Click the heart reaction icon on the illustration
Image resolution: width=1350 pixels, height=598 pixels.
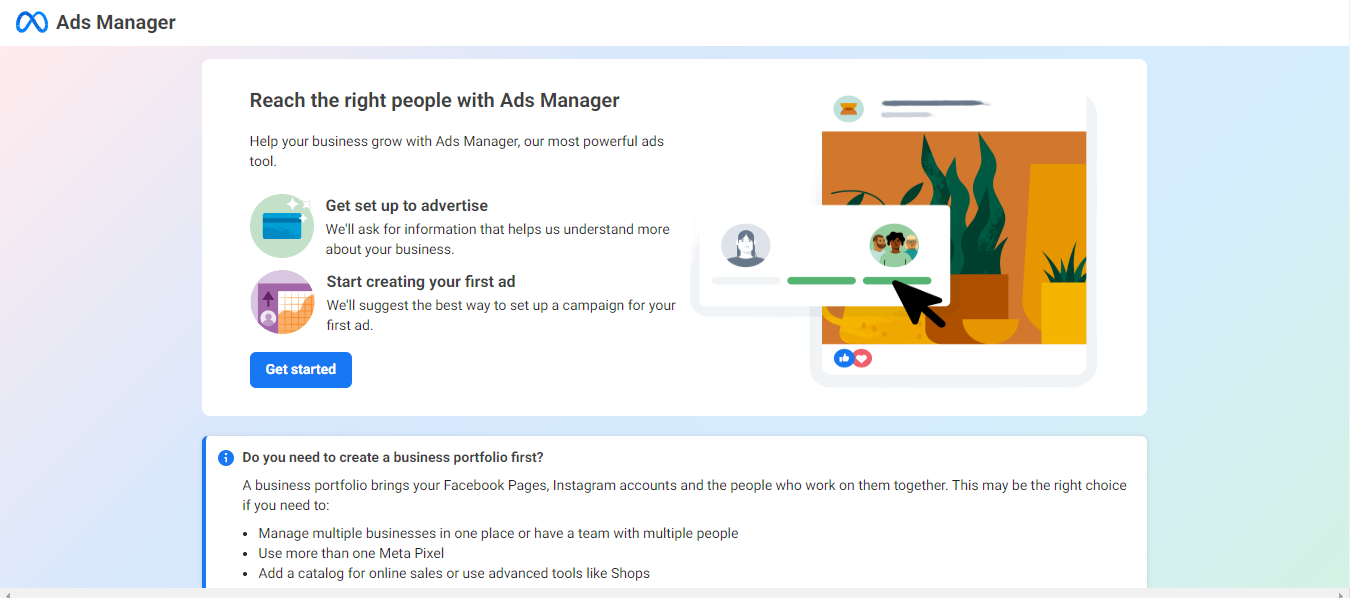click(862, 357)
